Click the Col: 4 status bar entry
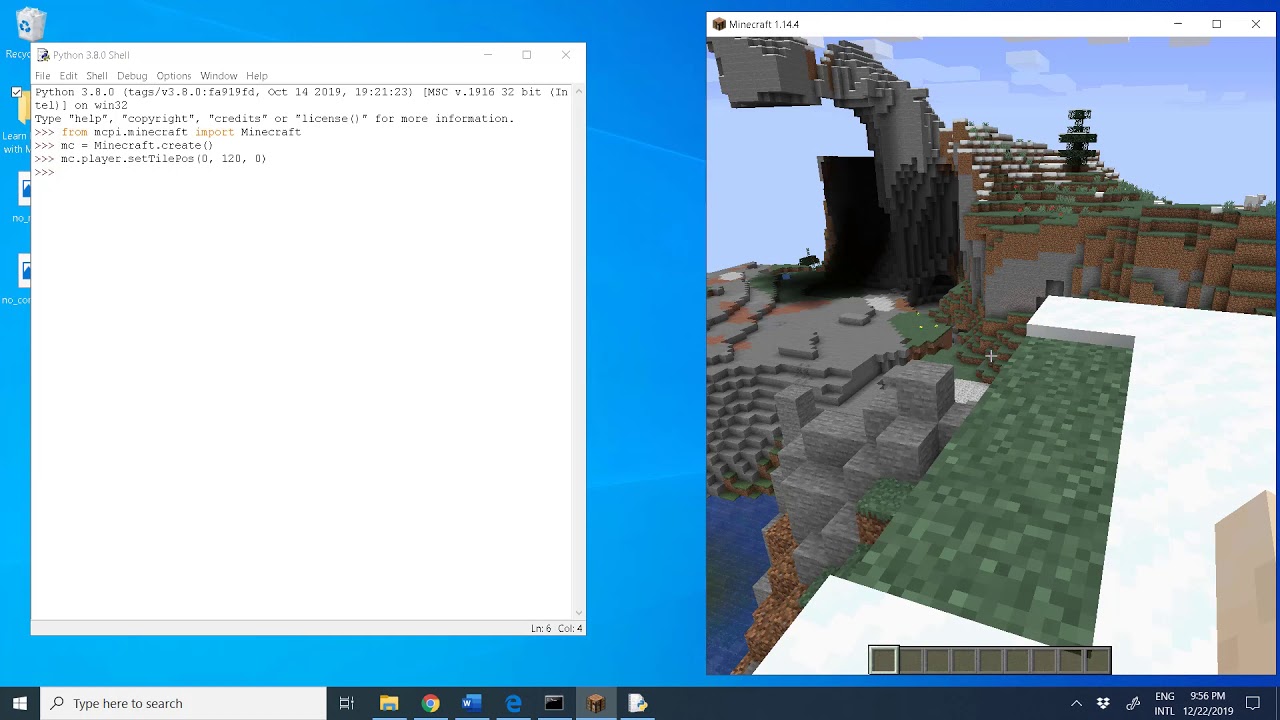 [570, 628]
